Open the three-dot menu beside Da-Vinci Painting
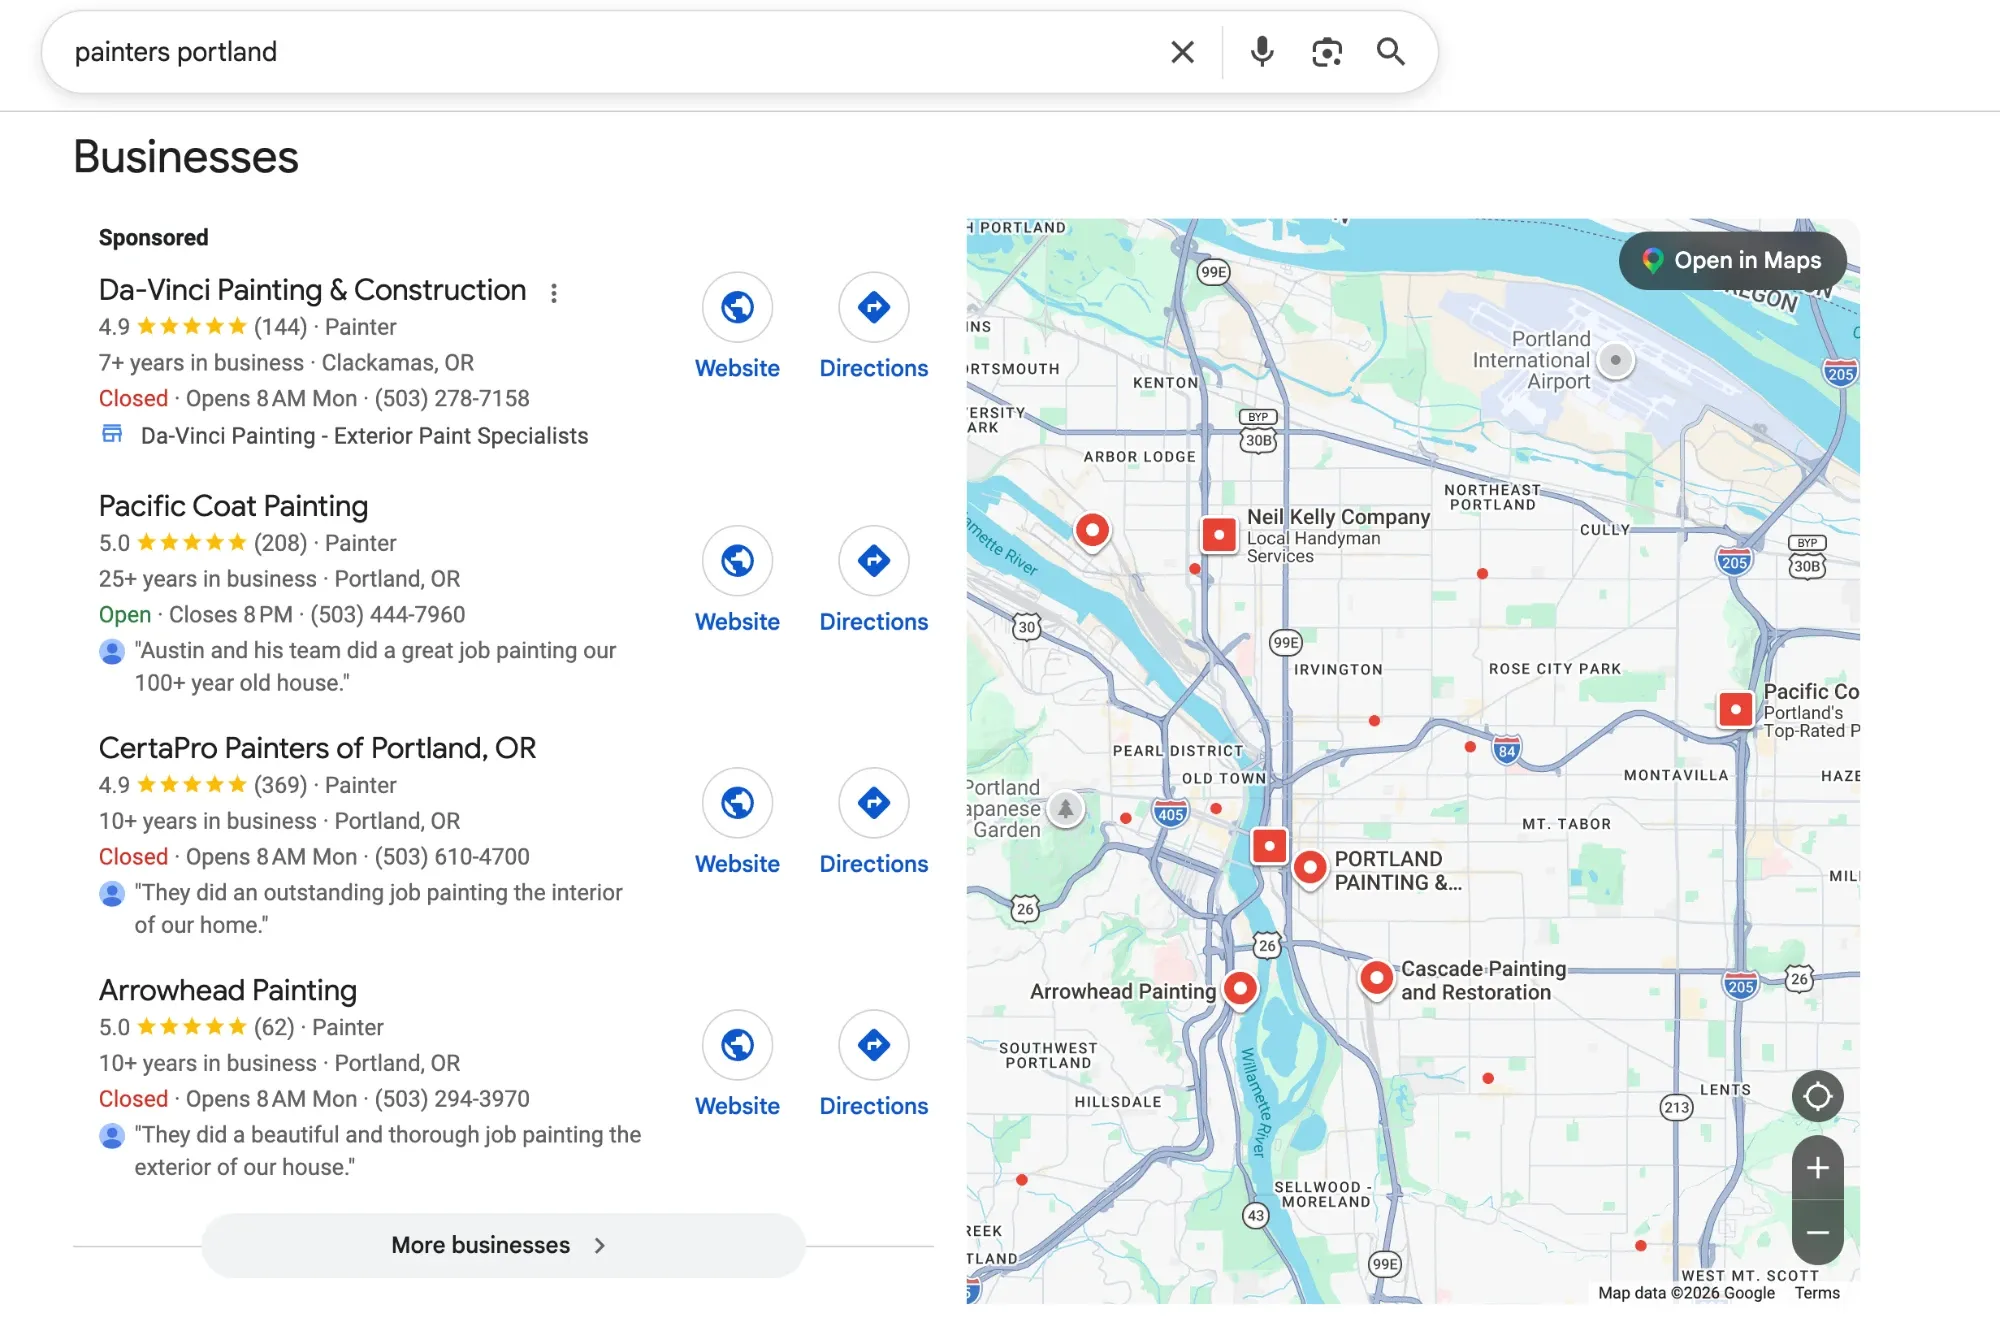2000x1318 pixels. pyautogui.click(x=554, y=292)
